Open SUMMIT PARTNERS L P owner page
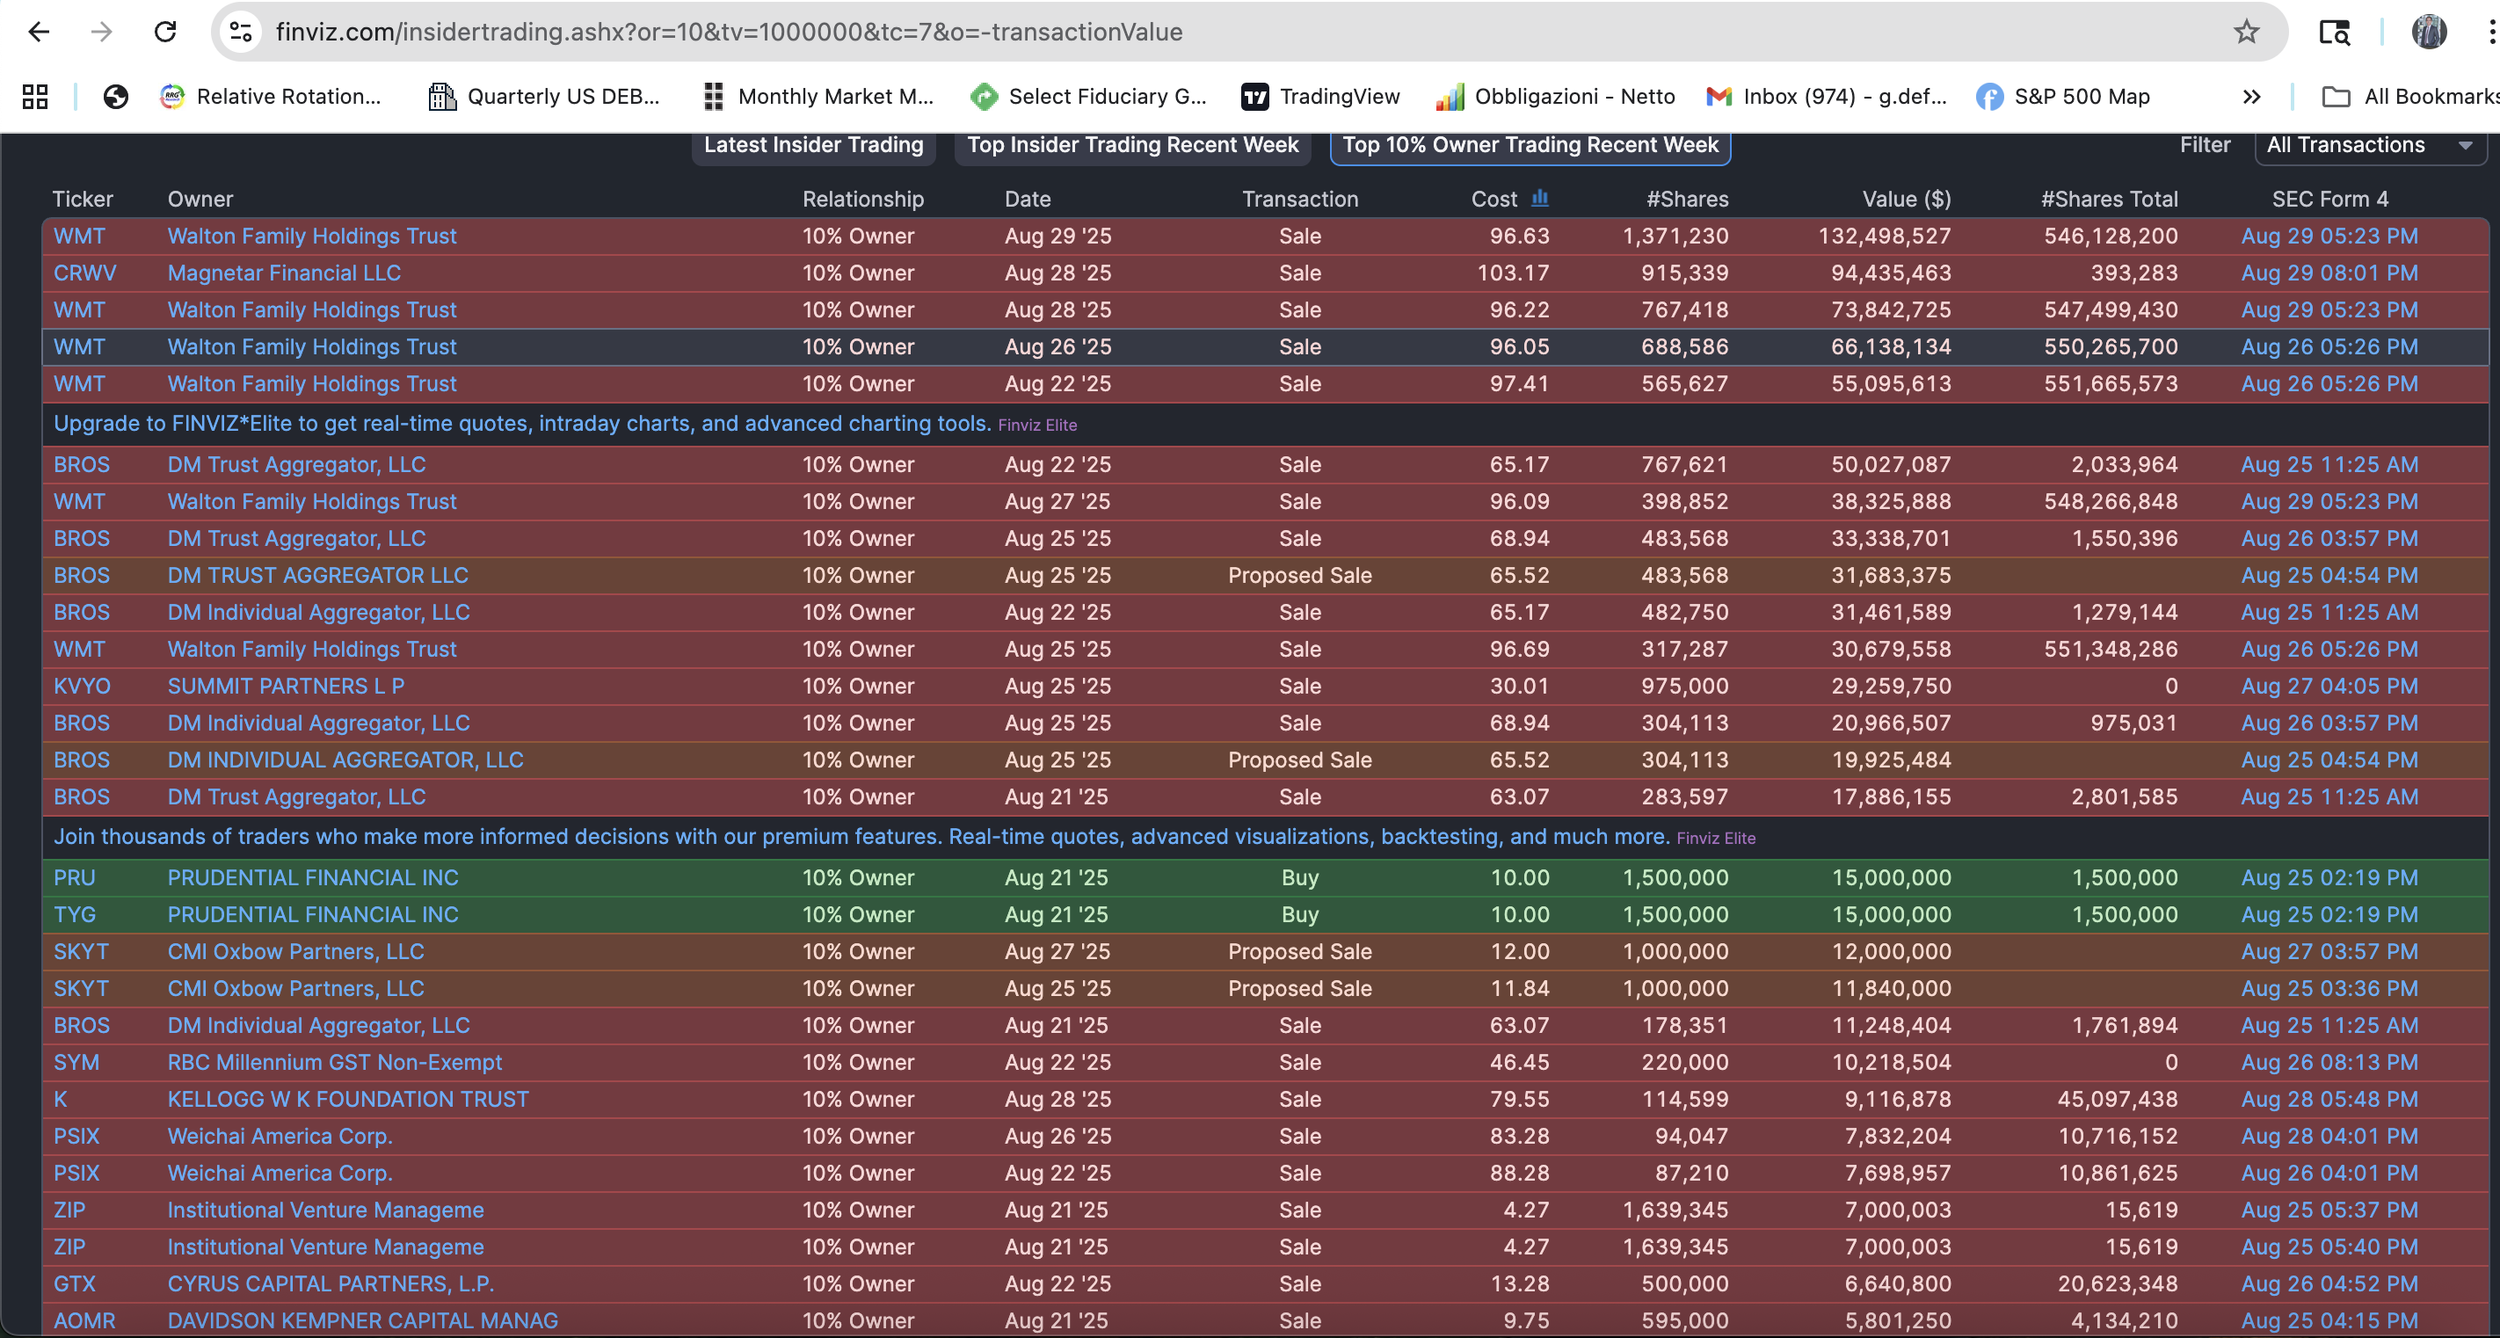The height and width of the screenshot is (1338, 2500). (286, 686)
